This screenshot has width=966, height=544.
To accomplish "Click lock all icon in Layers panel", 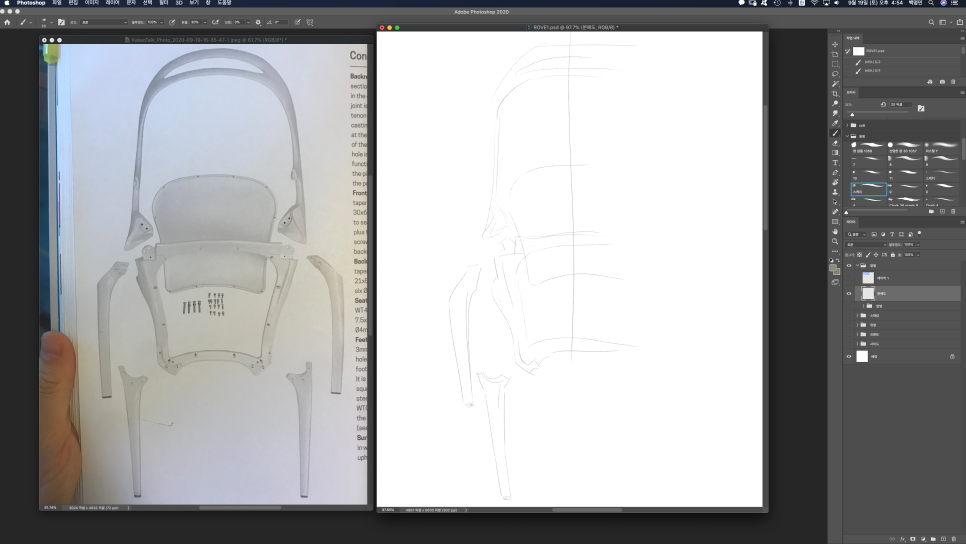I will point(893,254).
